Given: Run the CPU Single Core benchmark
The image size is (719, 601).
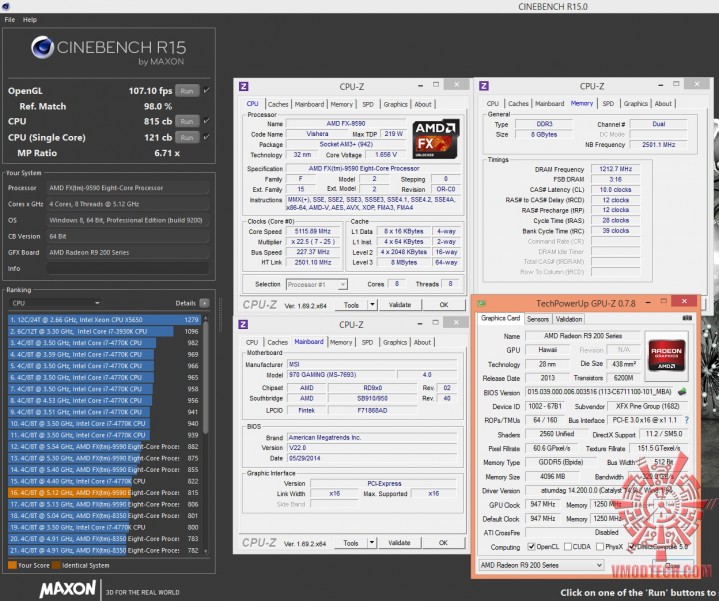Looking at the screenshot, I should pyautogui.click(x=187, y=137).
